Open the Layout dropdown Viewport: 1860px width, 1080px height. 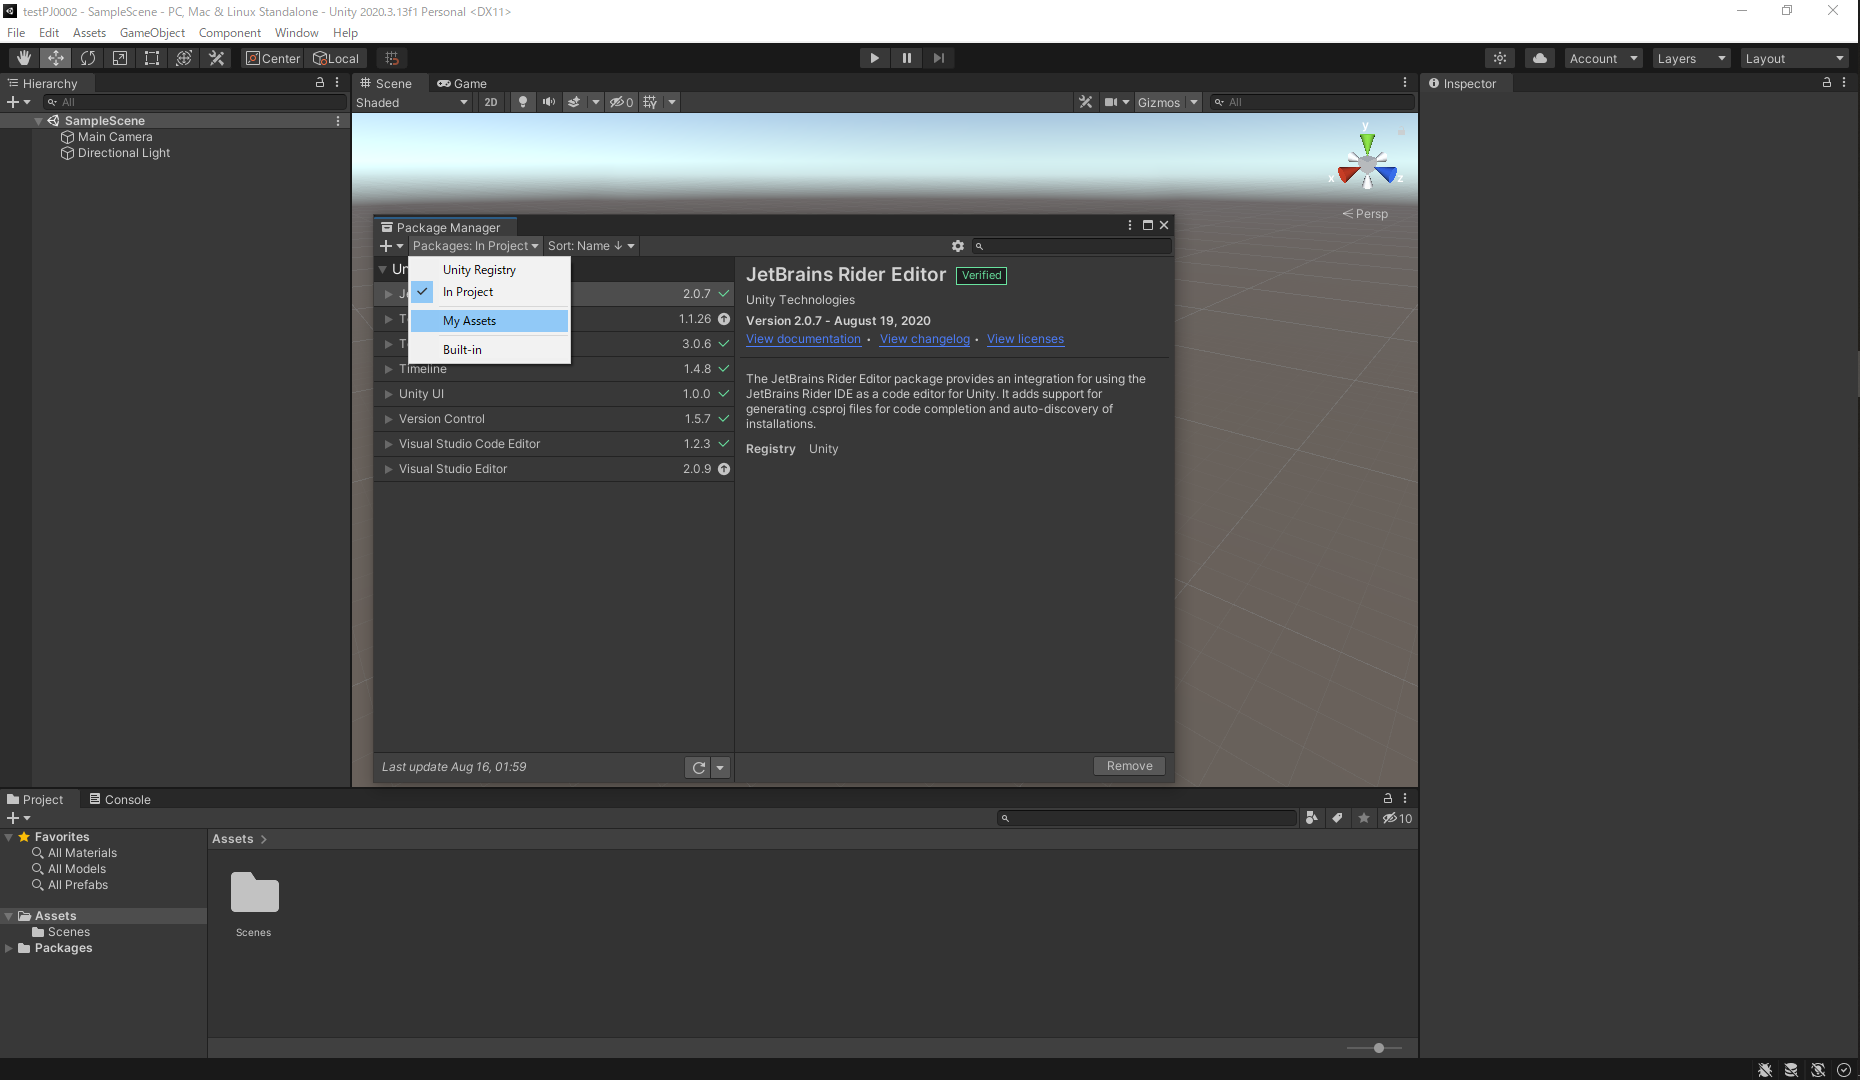(1794, 58)
